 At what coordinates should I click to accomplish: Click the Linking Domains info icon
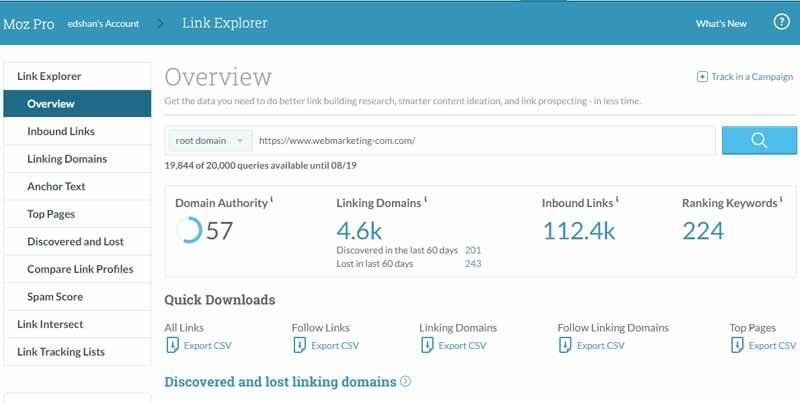(425, 199)
